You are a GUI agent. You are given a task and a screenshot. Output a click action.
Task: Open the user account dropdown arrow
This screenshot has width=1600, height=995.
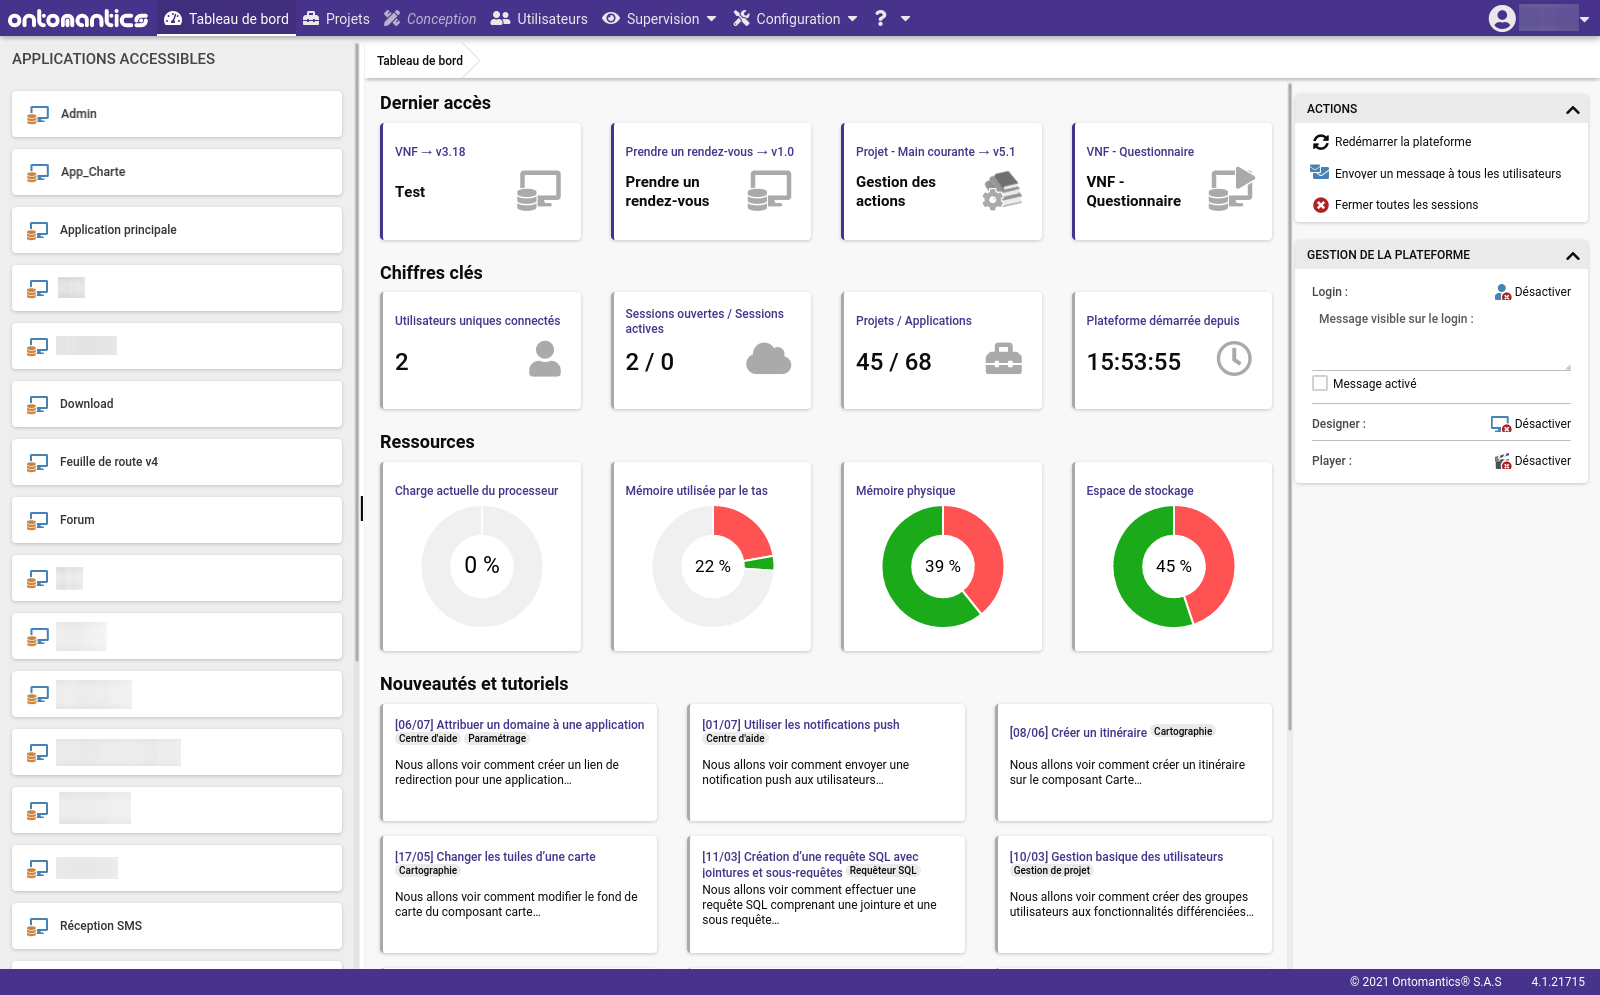1585,19
